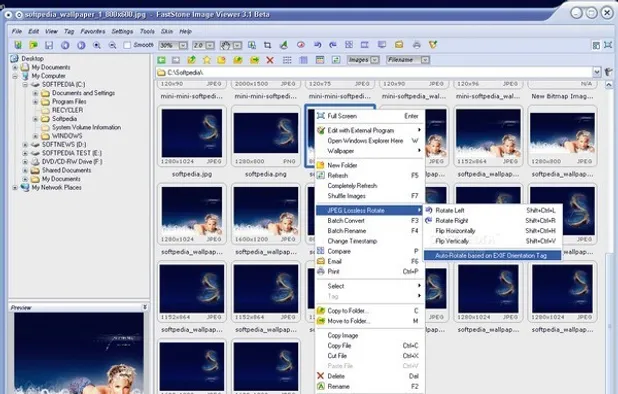Click the Red-Eye Removal icon
This screenshot has width=618, height=394.
[301, 45]
